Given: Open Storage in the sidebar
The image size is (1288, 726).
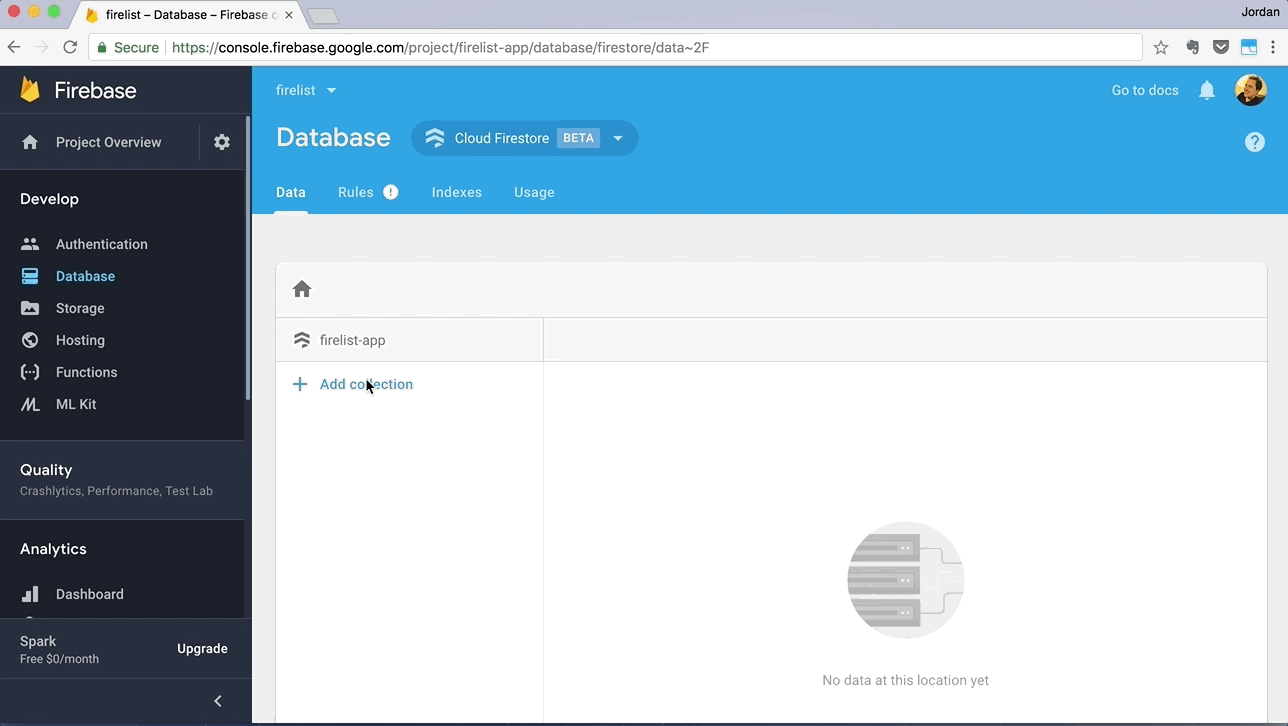Looking at the screenshot, I should point(80,308).
